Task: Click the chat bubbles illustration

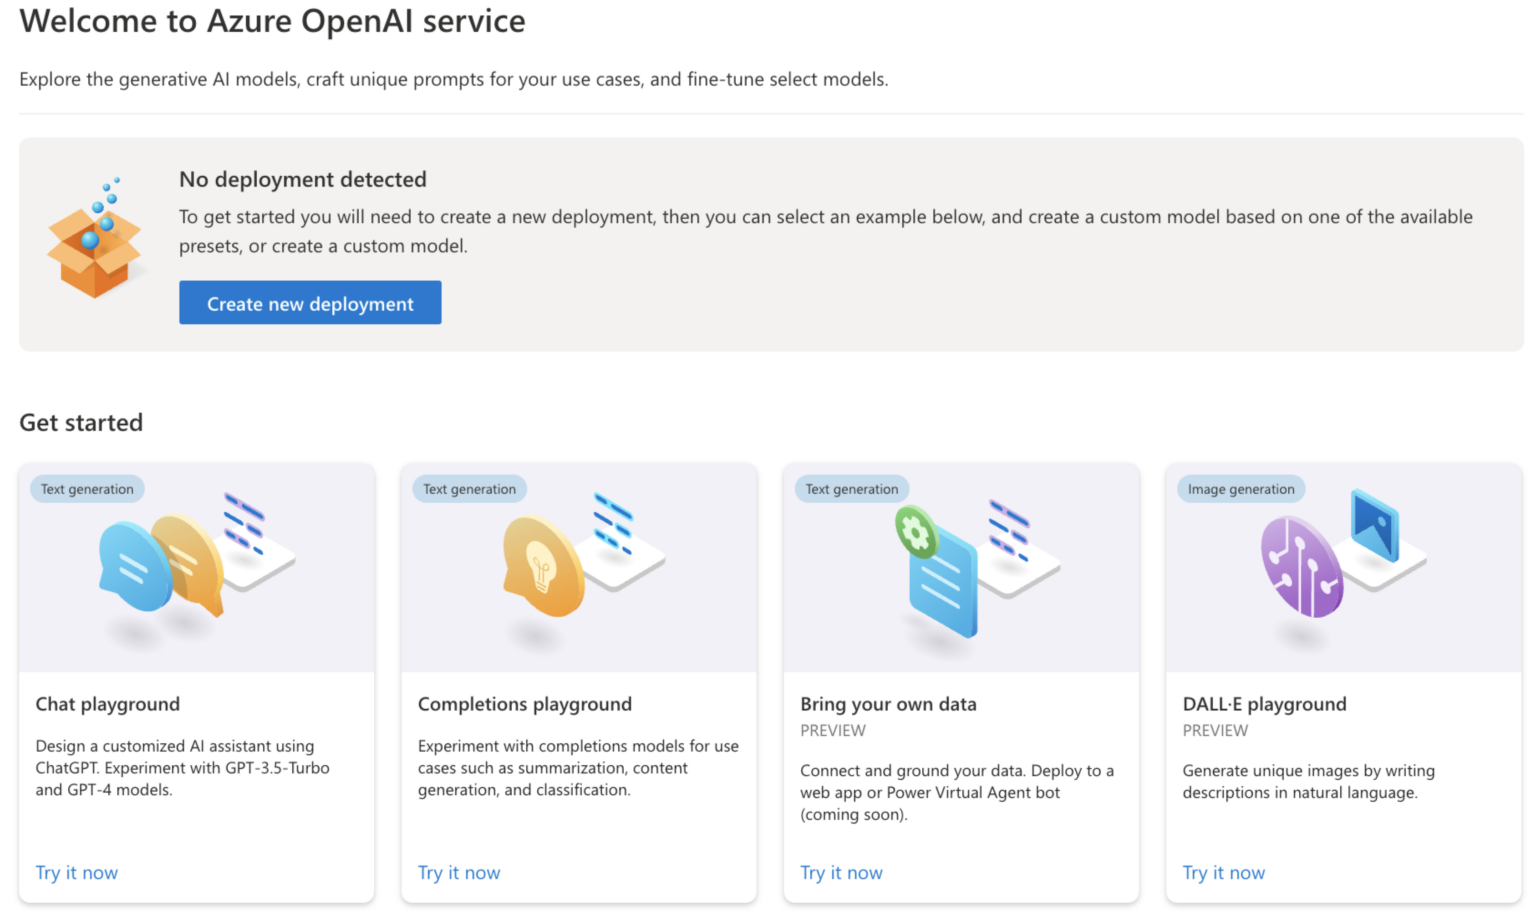Action: coord(162,564)
